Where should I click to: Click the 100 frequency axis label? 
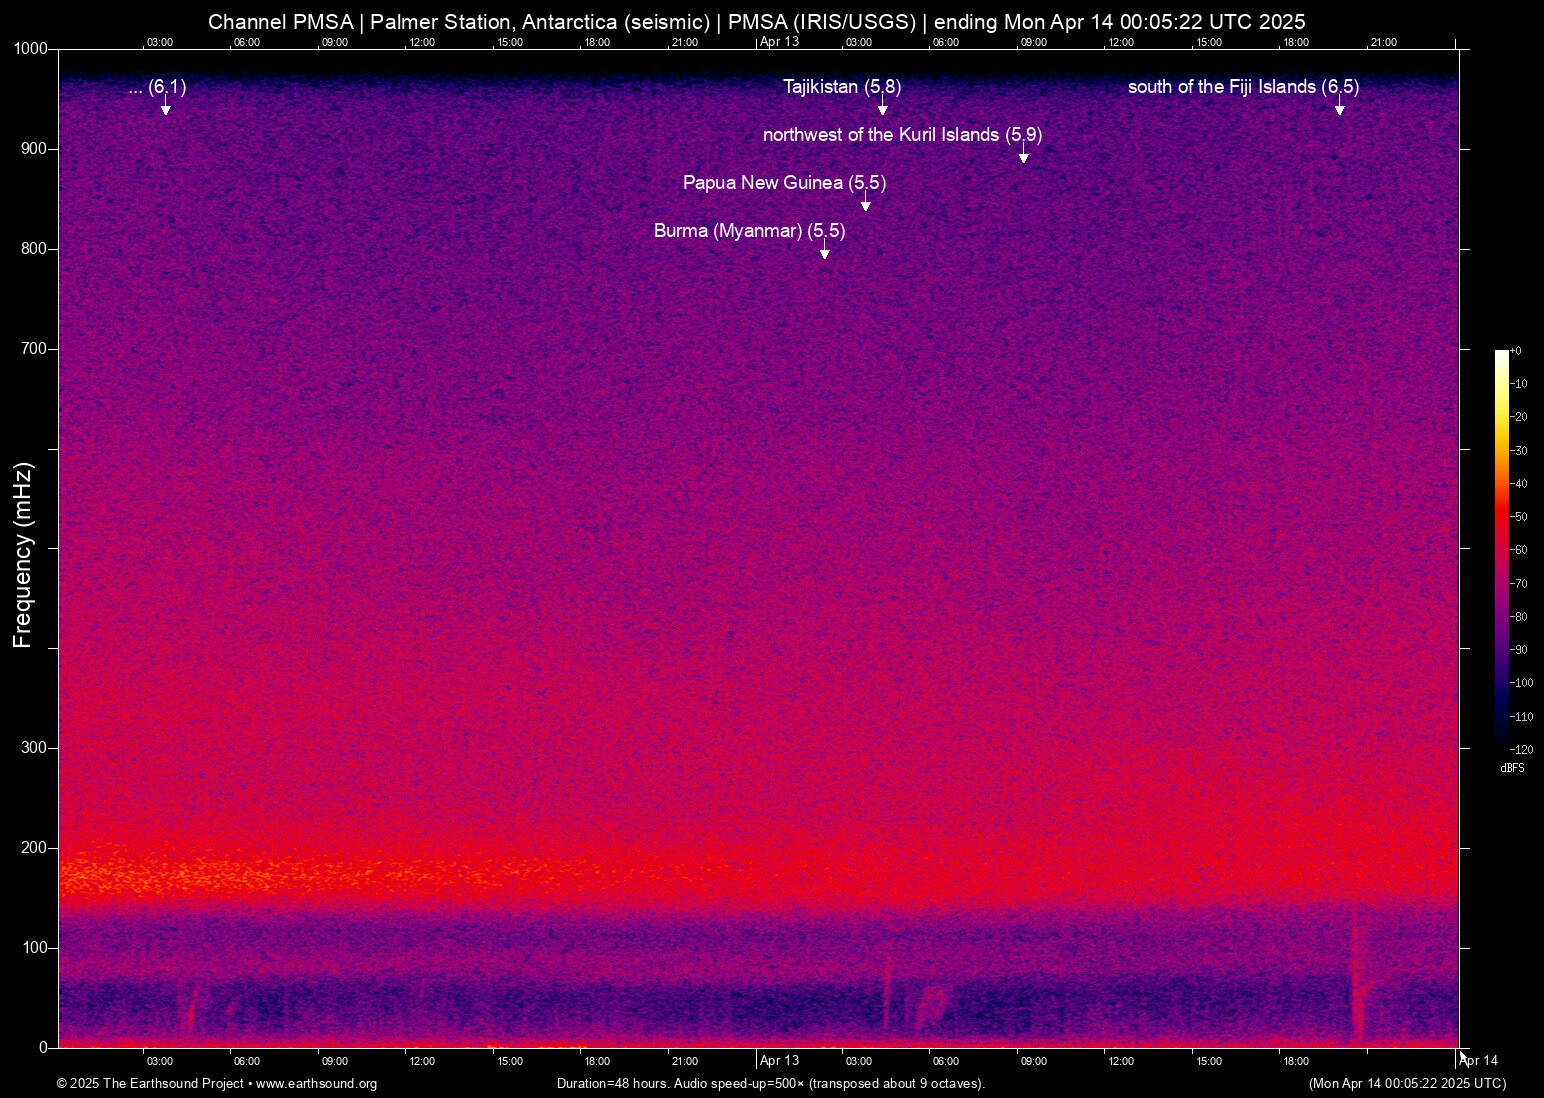[x=35, y=948]
